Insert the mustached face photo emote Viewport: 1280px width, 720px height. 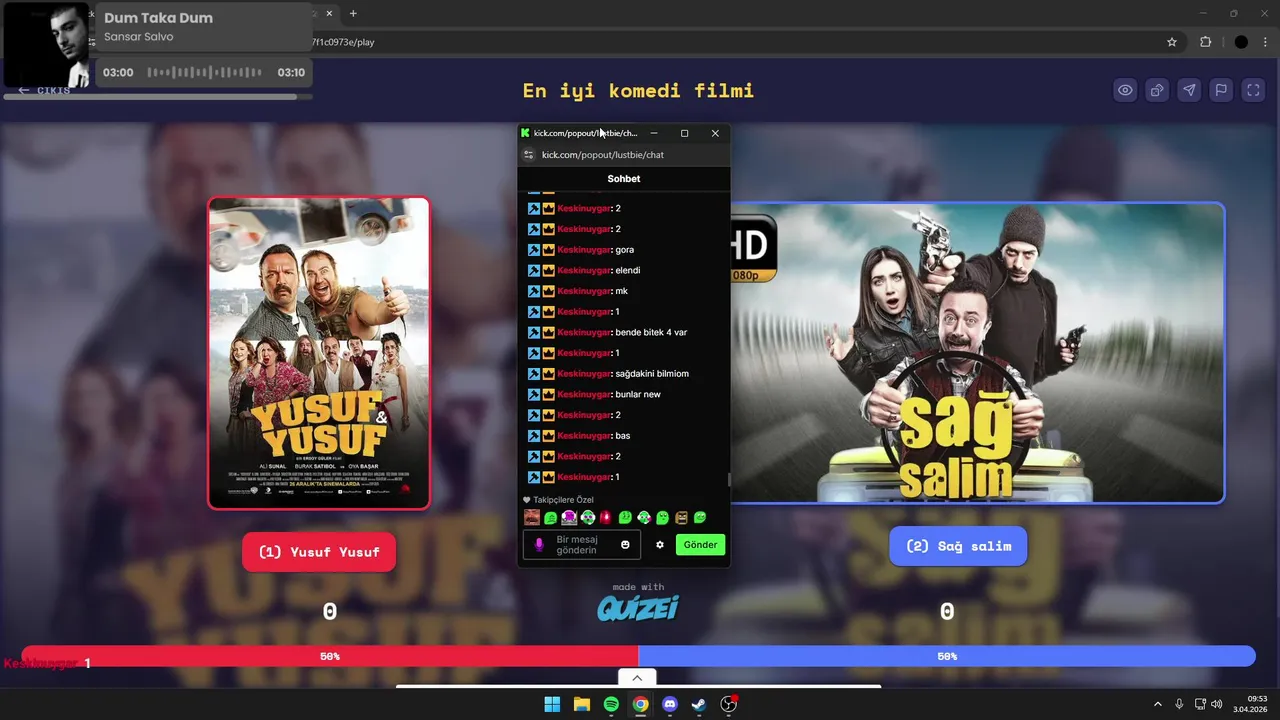pos(532,517)
